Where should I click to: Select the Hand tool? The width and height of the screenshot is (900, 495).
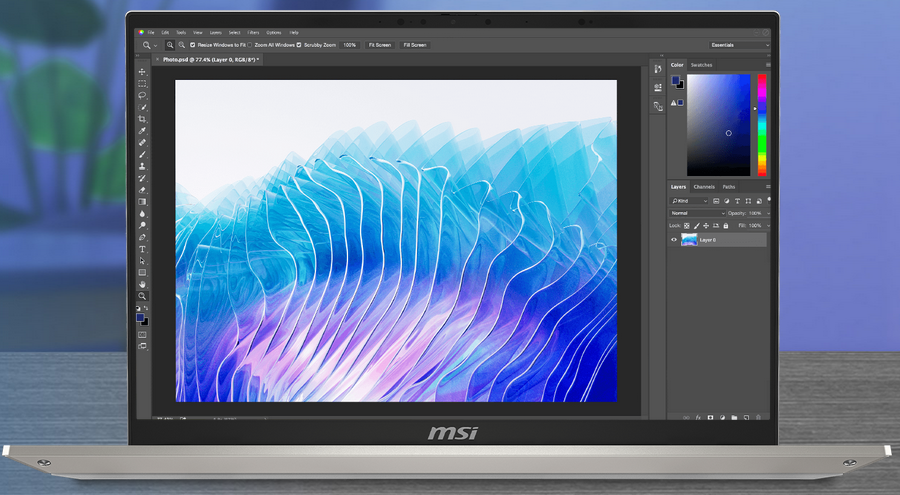point(142,285)
